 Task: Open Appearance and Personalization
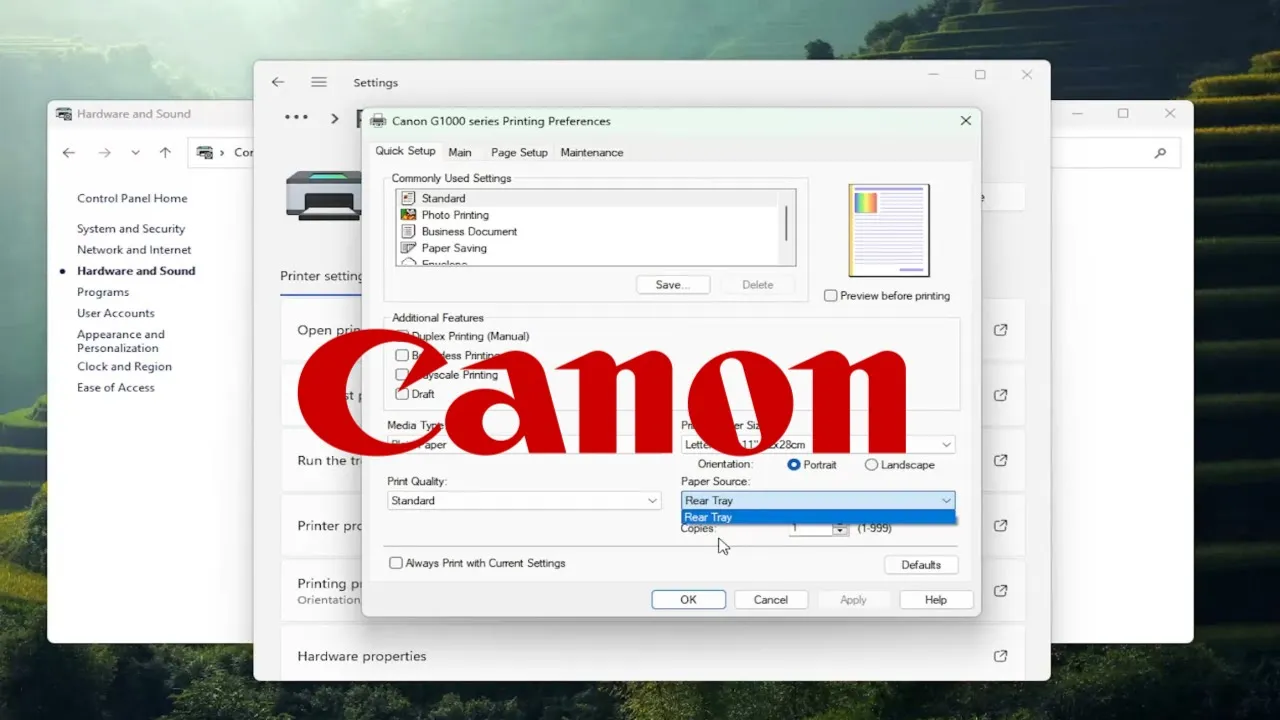click(121, 341)
